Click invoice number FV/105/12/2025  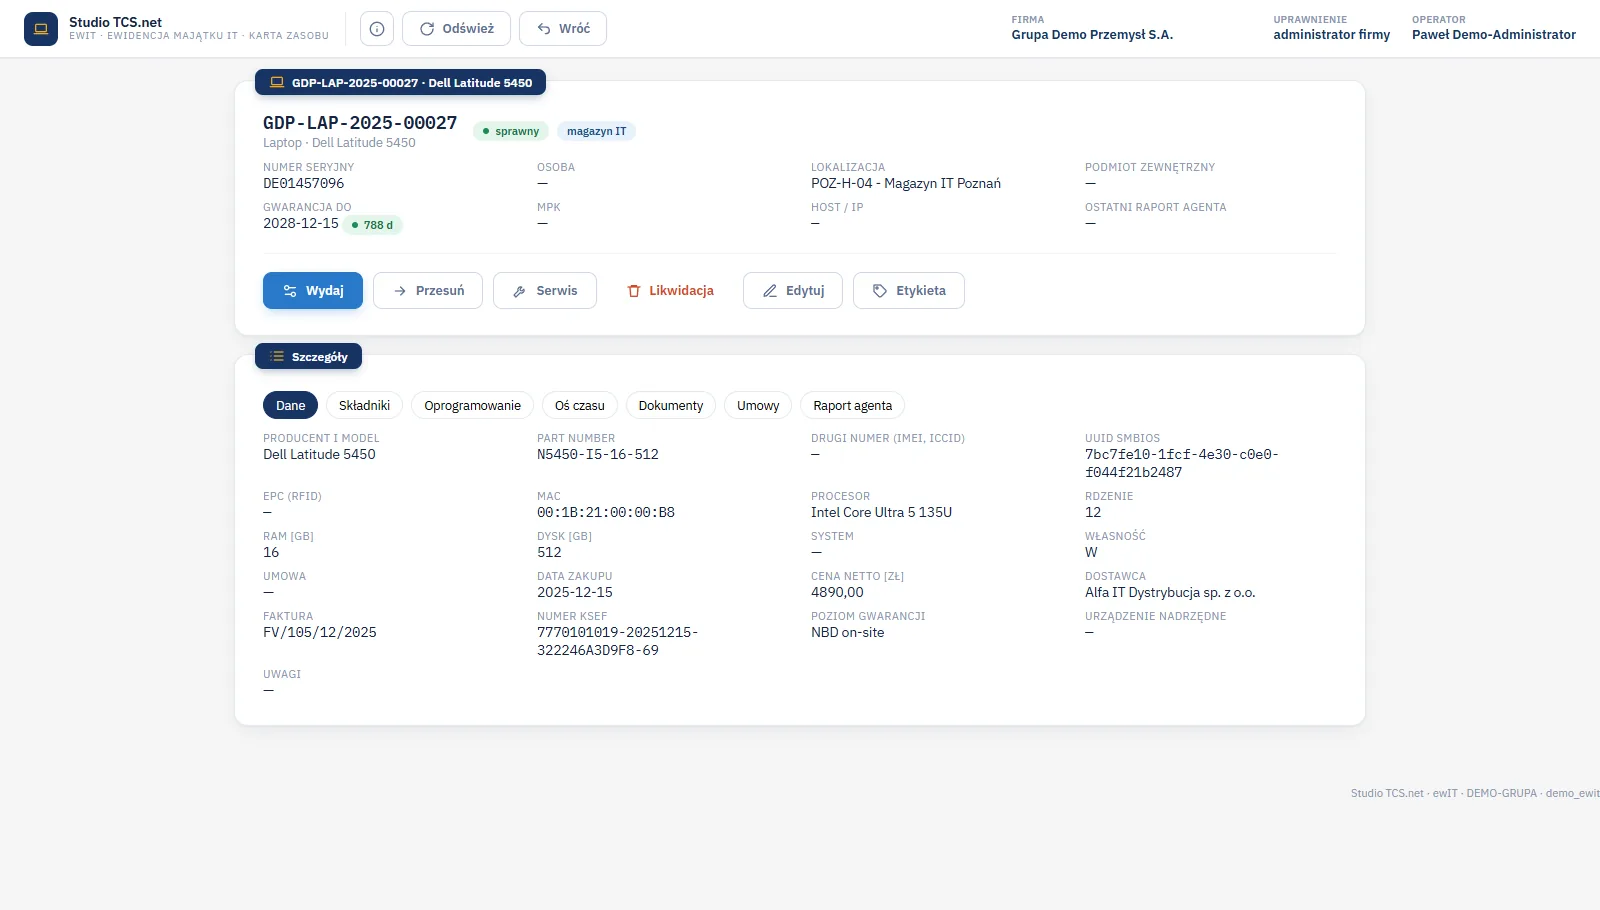pos(320,632)
